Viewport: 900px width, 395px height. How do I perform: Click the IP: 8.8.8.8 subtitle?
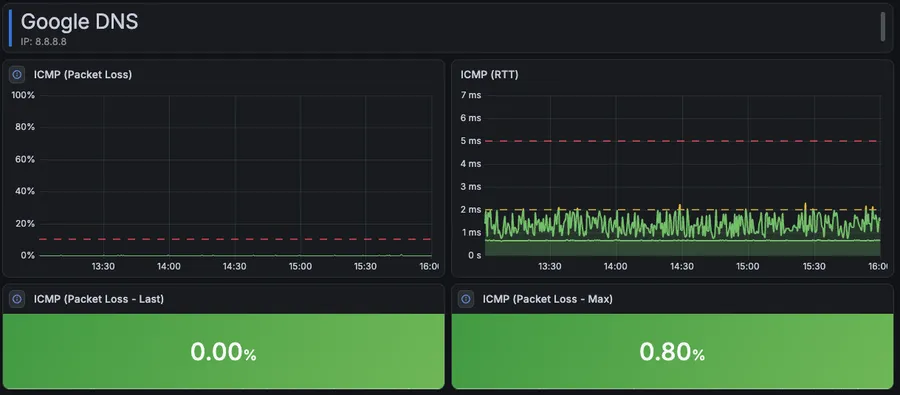click(44, 41)
